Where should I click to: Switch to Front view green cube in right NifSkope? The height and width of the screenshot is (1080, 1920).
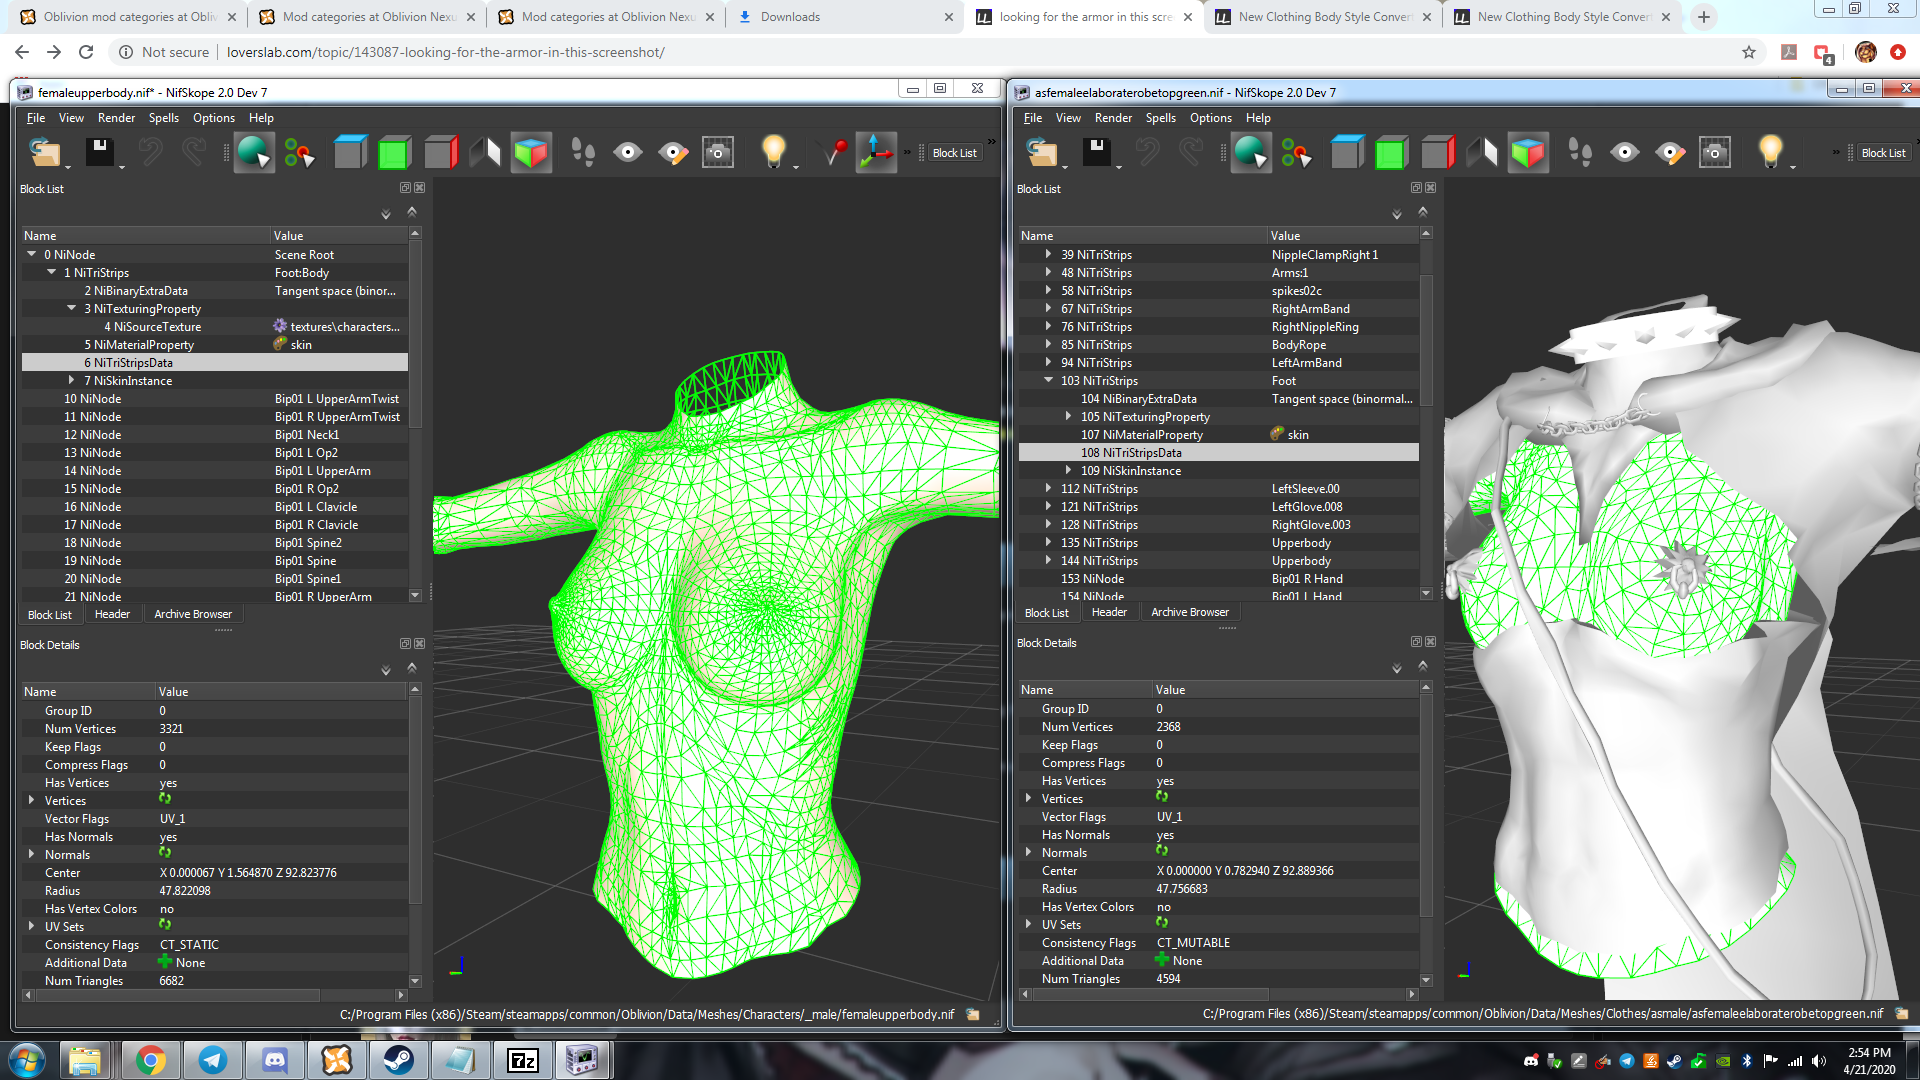coord(1392,153)
